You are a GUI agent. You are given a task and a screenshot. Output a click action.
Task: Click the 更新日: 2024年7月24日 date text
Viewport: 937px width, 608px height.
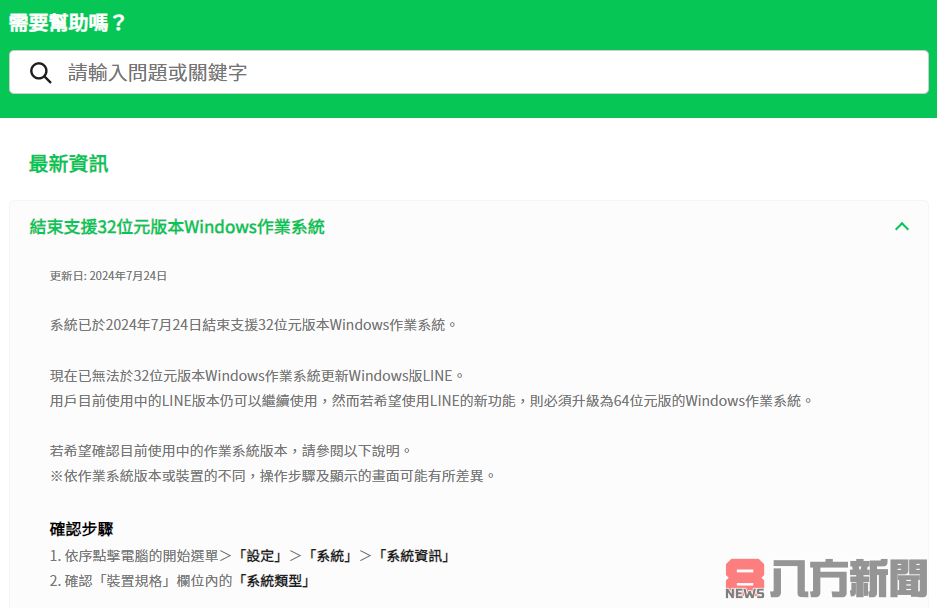pyautogui.click(x=108, y=276)
